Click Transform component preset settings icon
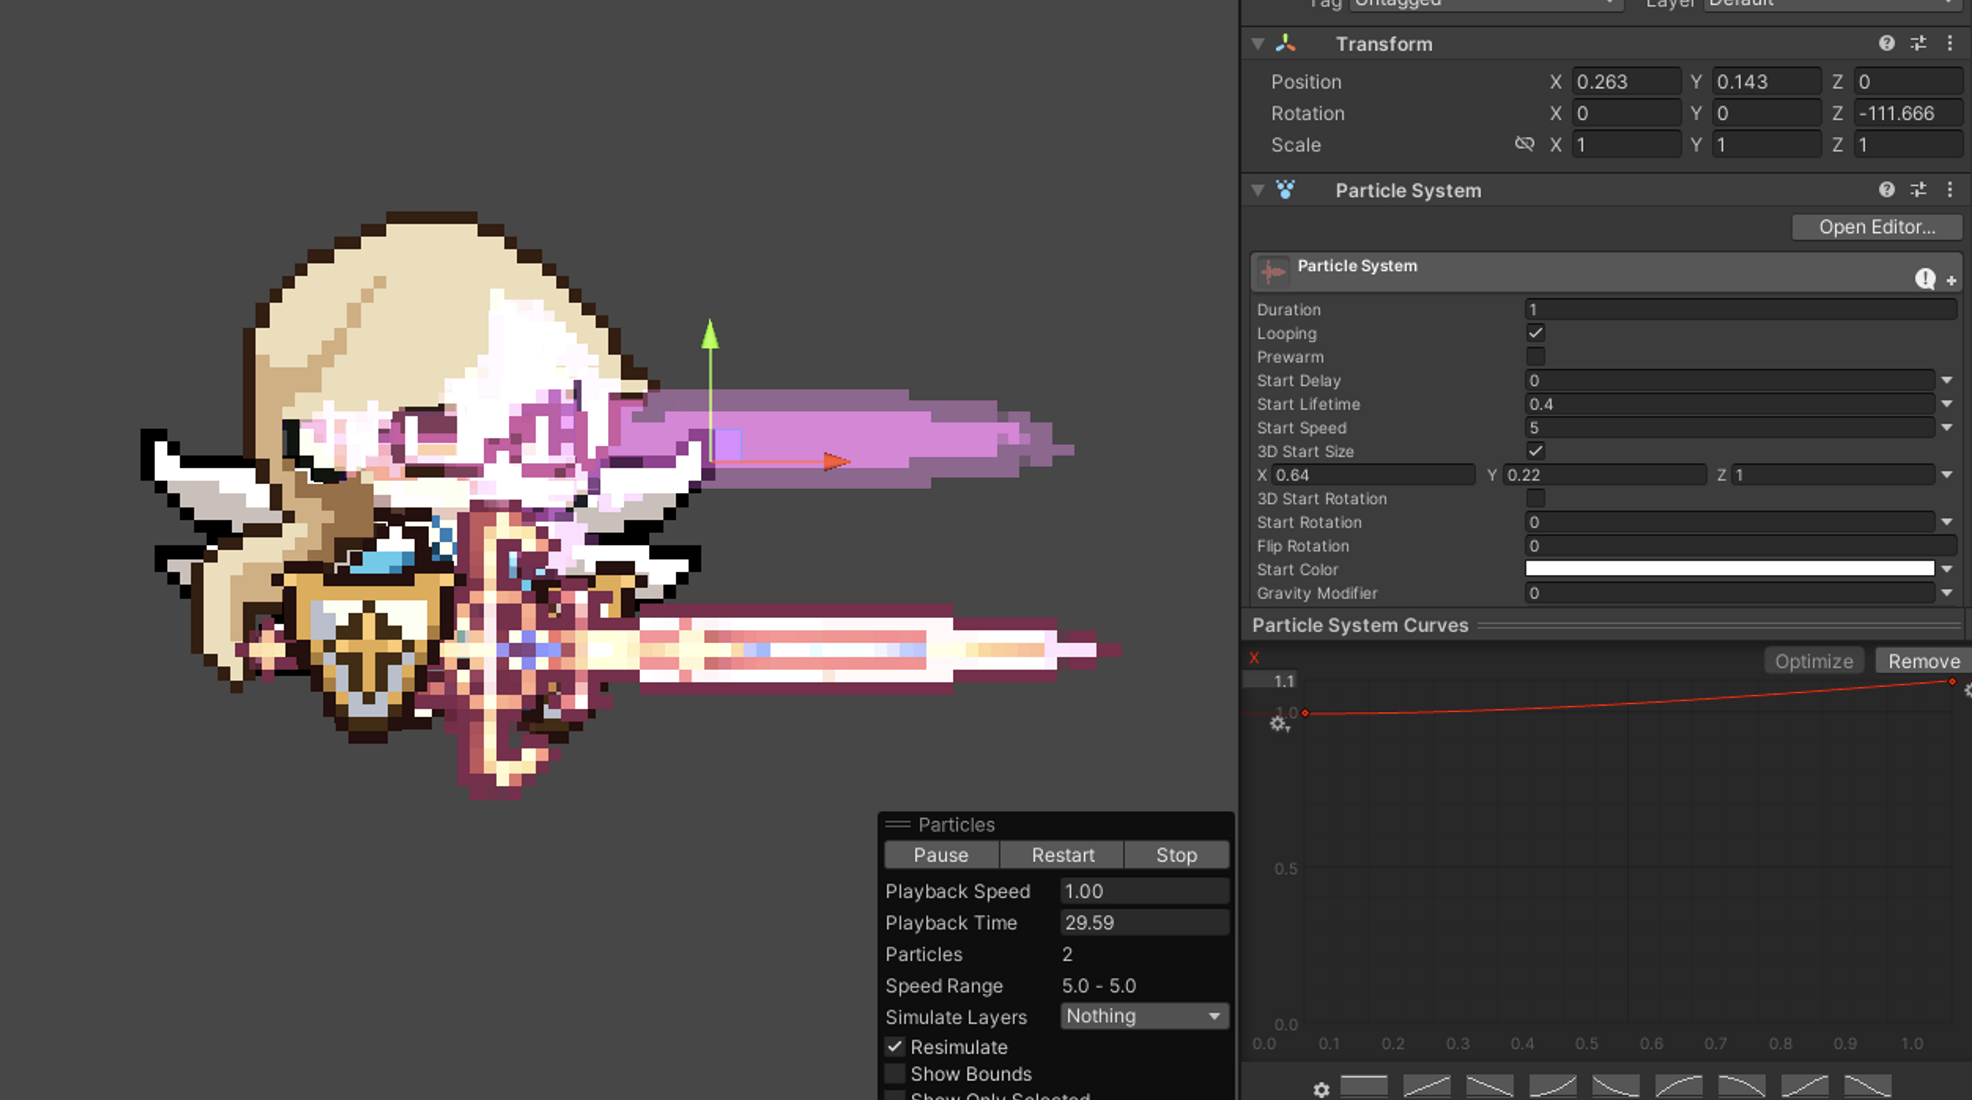 click(x=1918, y=43)
